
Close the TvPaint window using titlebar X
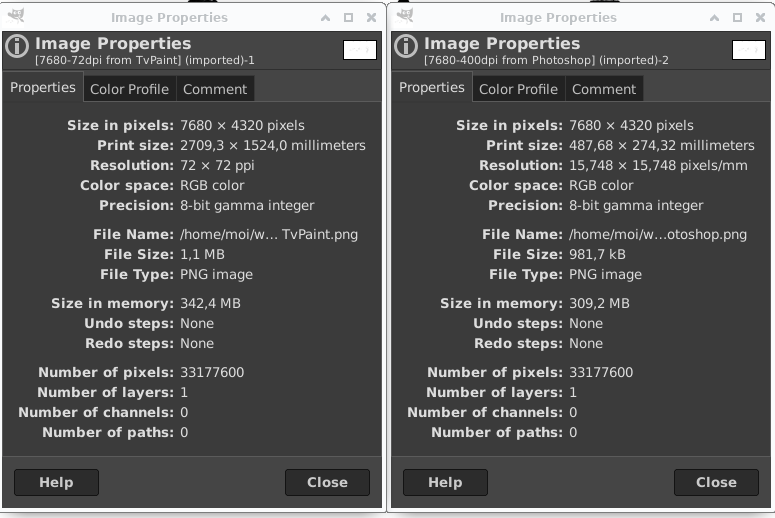[x=371, y=18]
